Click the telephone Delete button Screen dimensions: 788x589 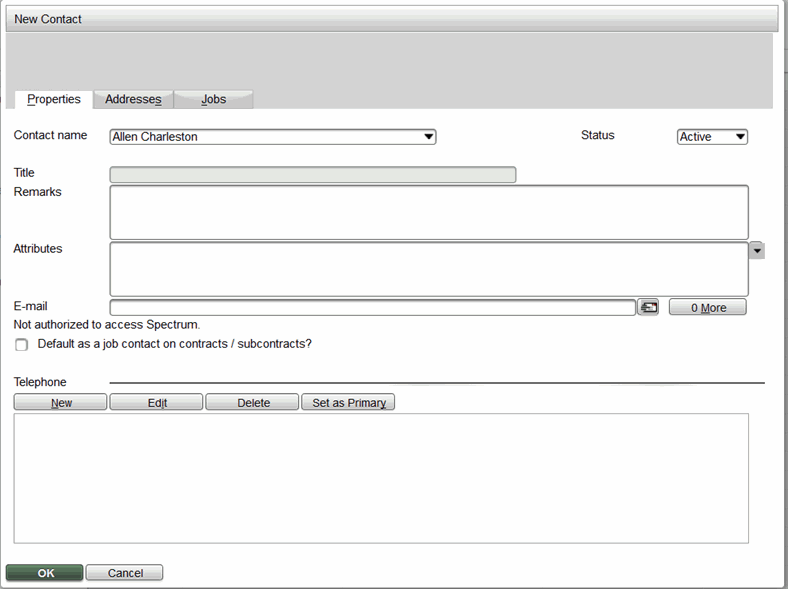coord(252,403)
